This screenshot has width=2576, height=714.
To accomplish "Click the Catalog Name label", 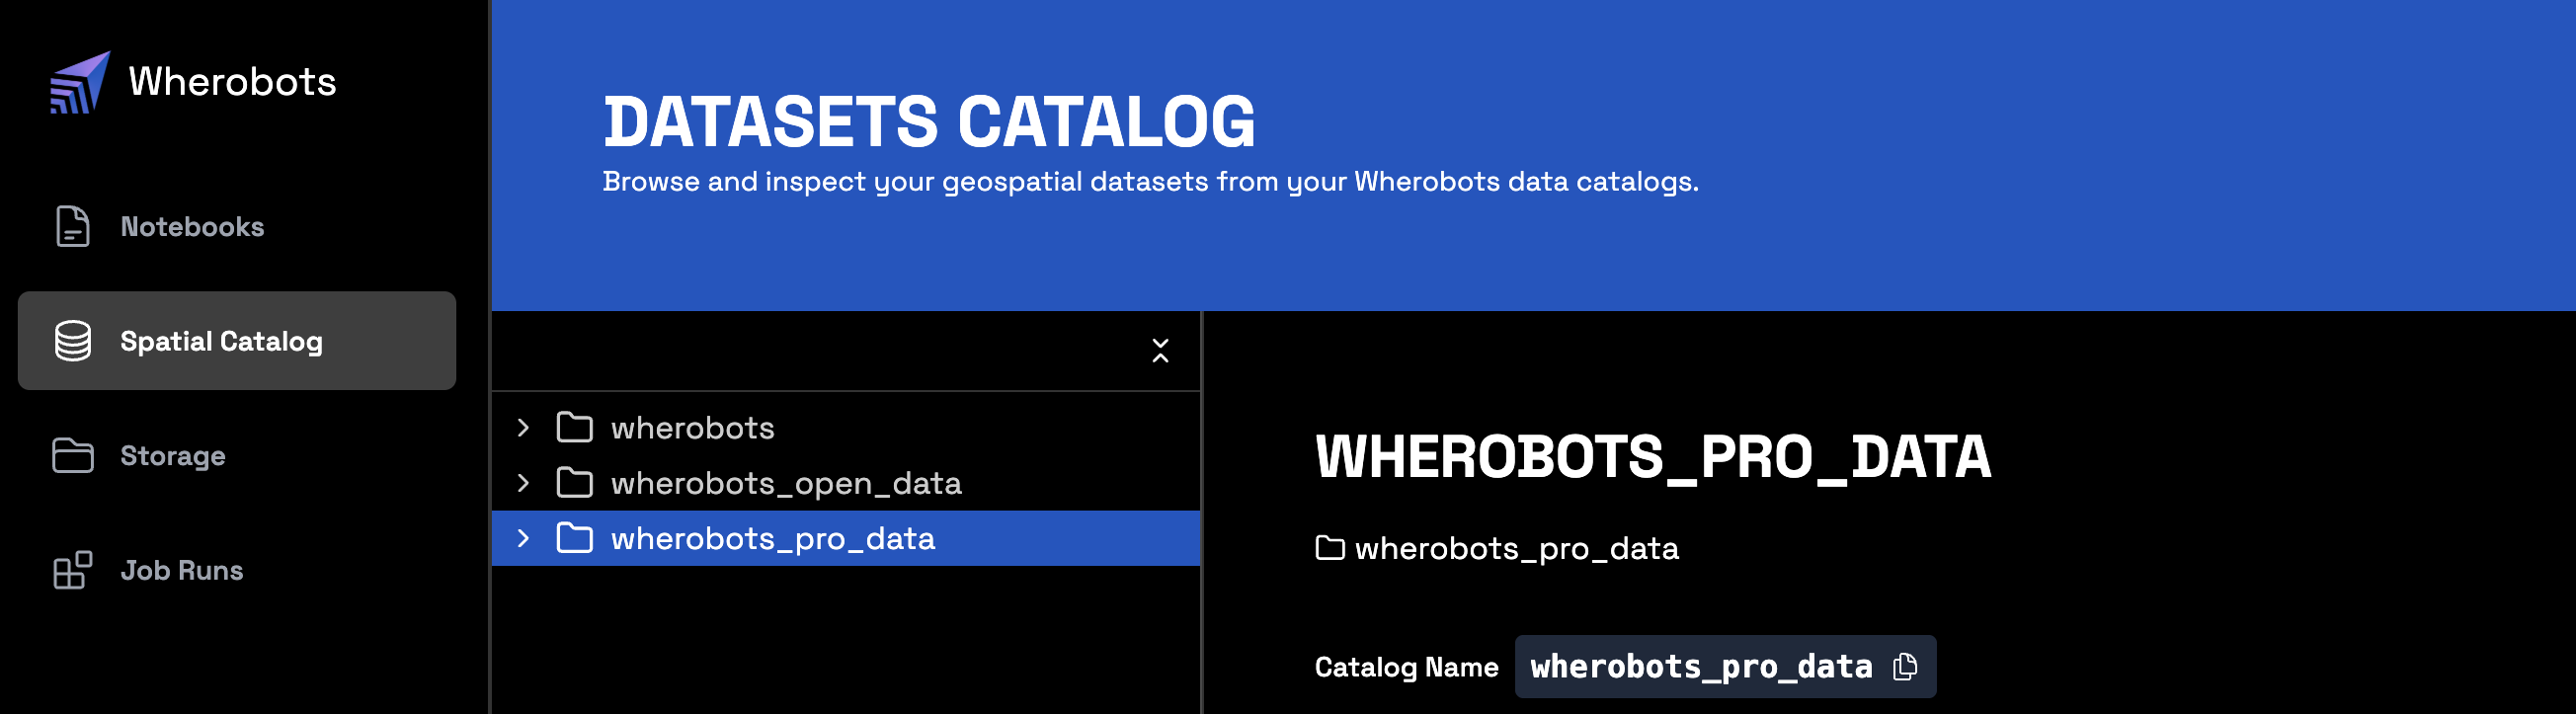I will pos(1407,667).
